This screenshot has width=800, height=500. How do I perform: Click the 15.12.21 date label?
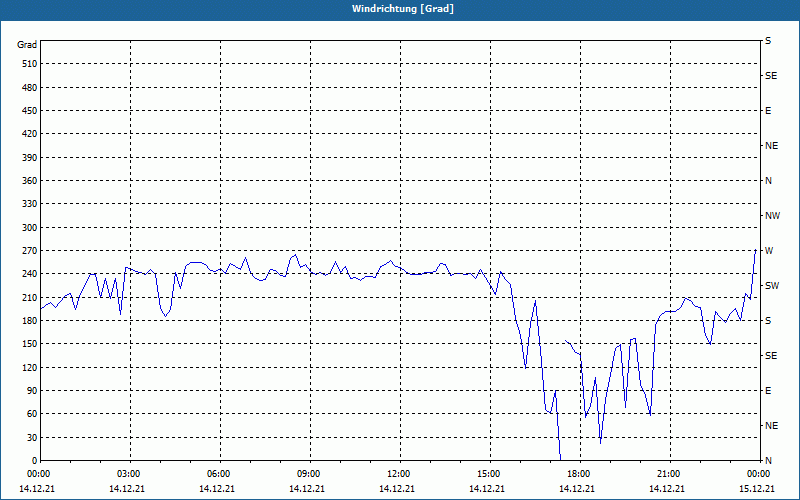pyautogui.click(x=757, y=488)
